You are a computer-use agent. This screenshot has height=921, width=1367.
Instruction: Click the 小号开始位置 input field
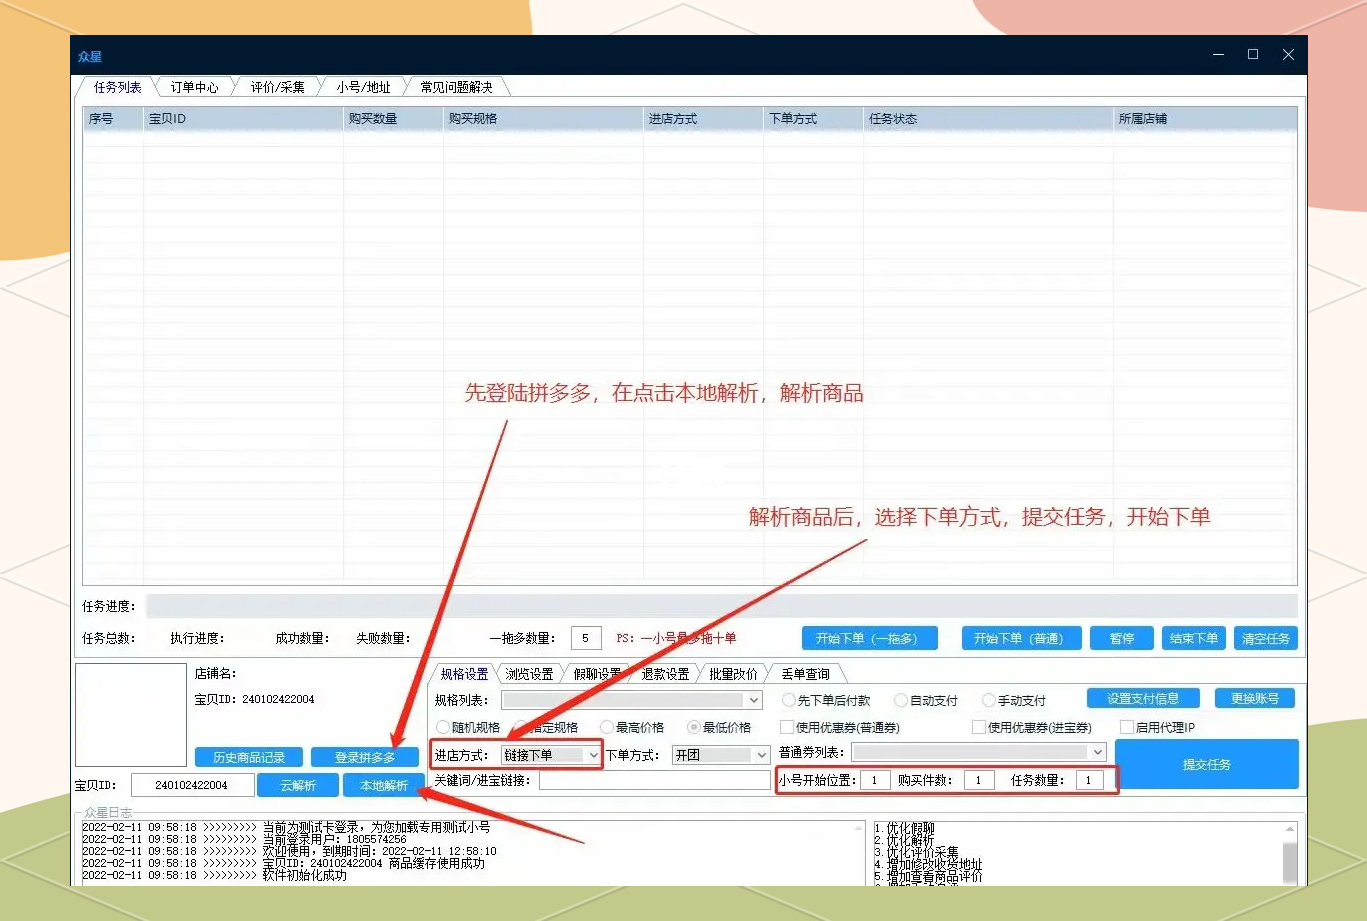(x=875, y=780)
